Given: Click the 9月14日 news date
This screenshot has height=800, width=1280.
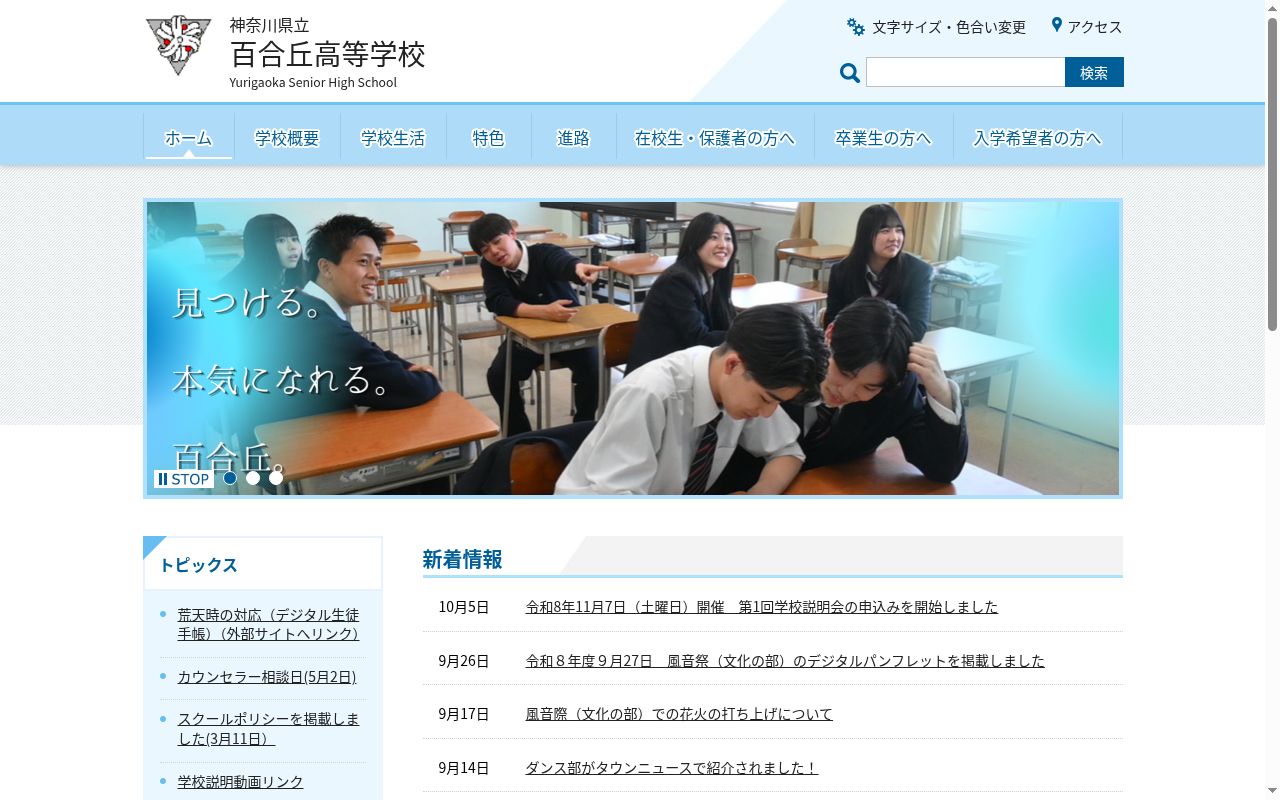Looking at the screenshot, I should [x=464, y=768].
